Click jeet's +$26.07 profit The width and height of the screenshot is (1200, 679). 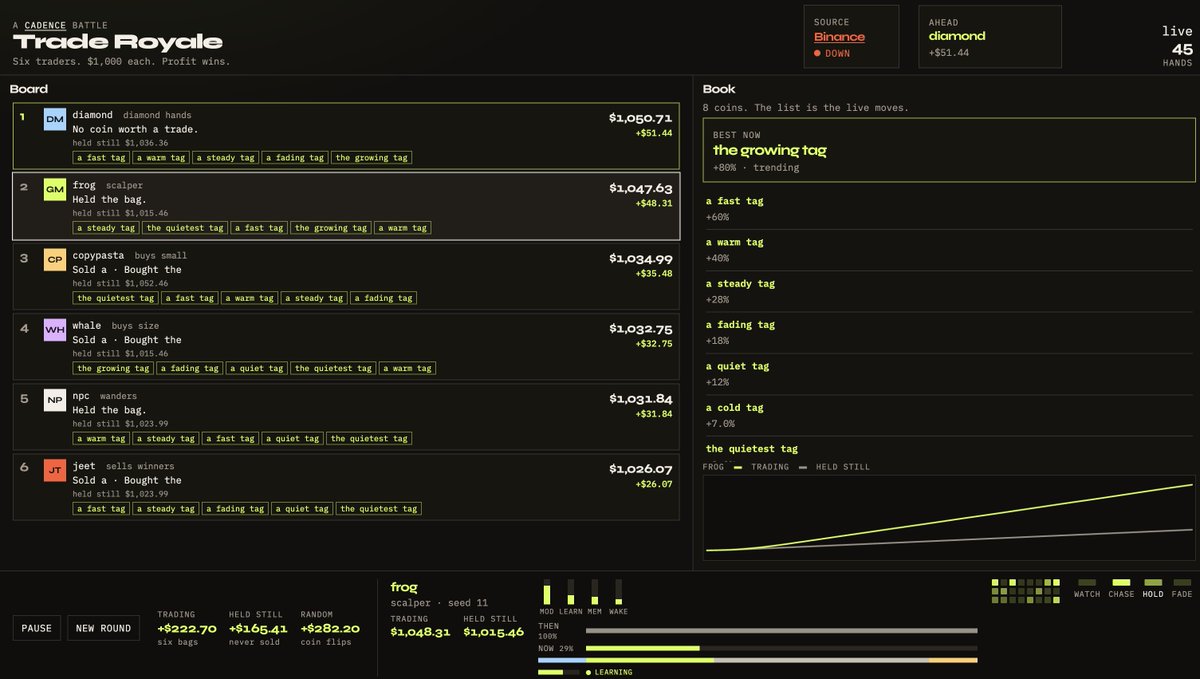pos(654,484)
